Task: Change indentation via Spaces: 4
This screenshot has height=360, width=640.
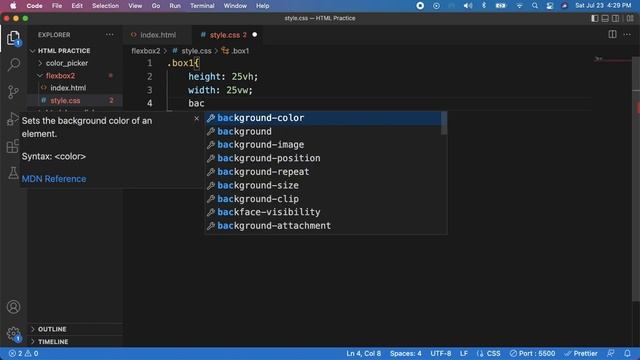Action: click(405, 353)
